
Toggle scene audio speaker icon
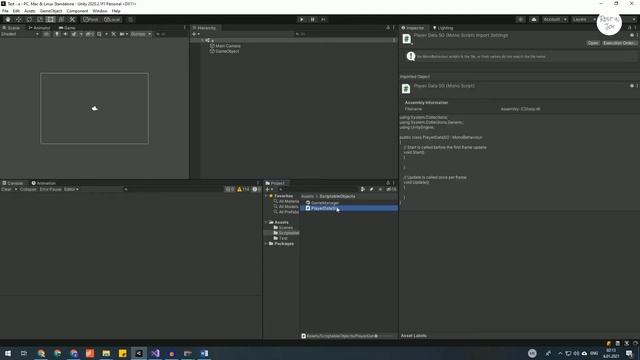65,34
